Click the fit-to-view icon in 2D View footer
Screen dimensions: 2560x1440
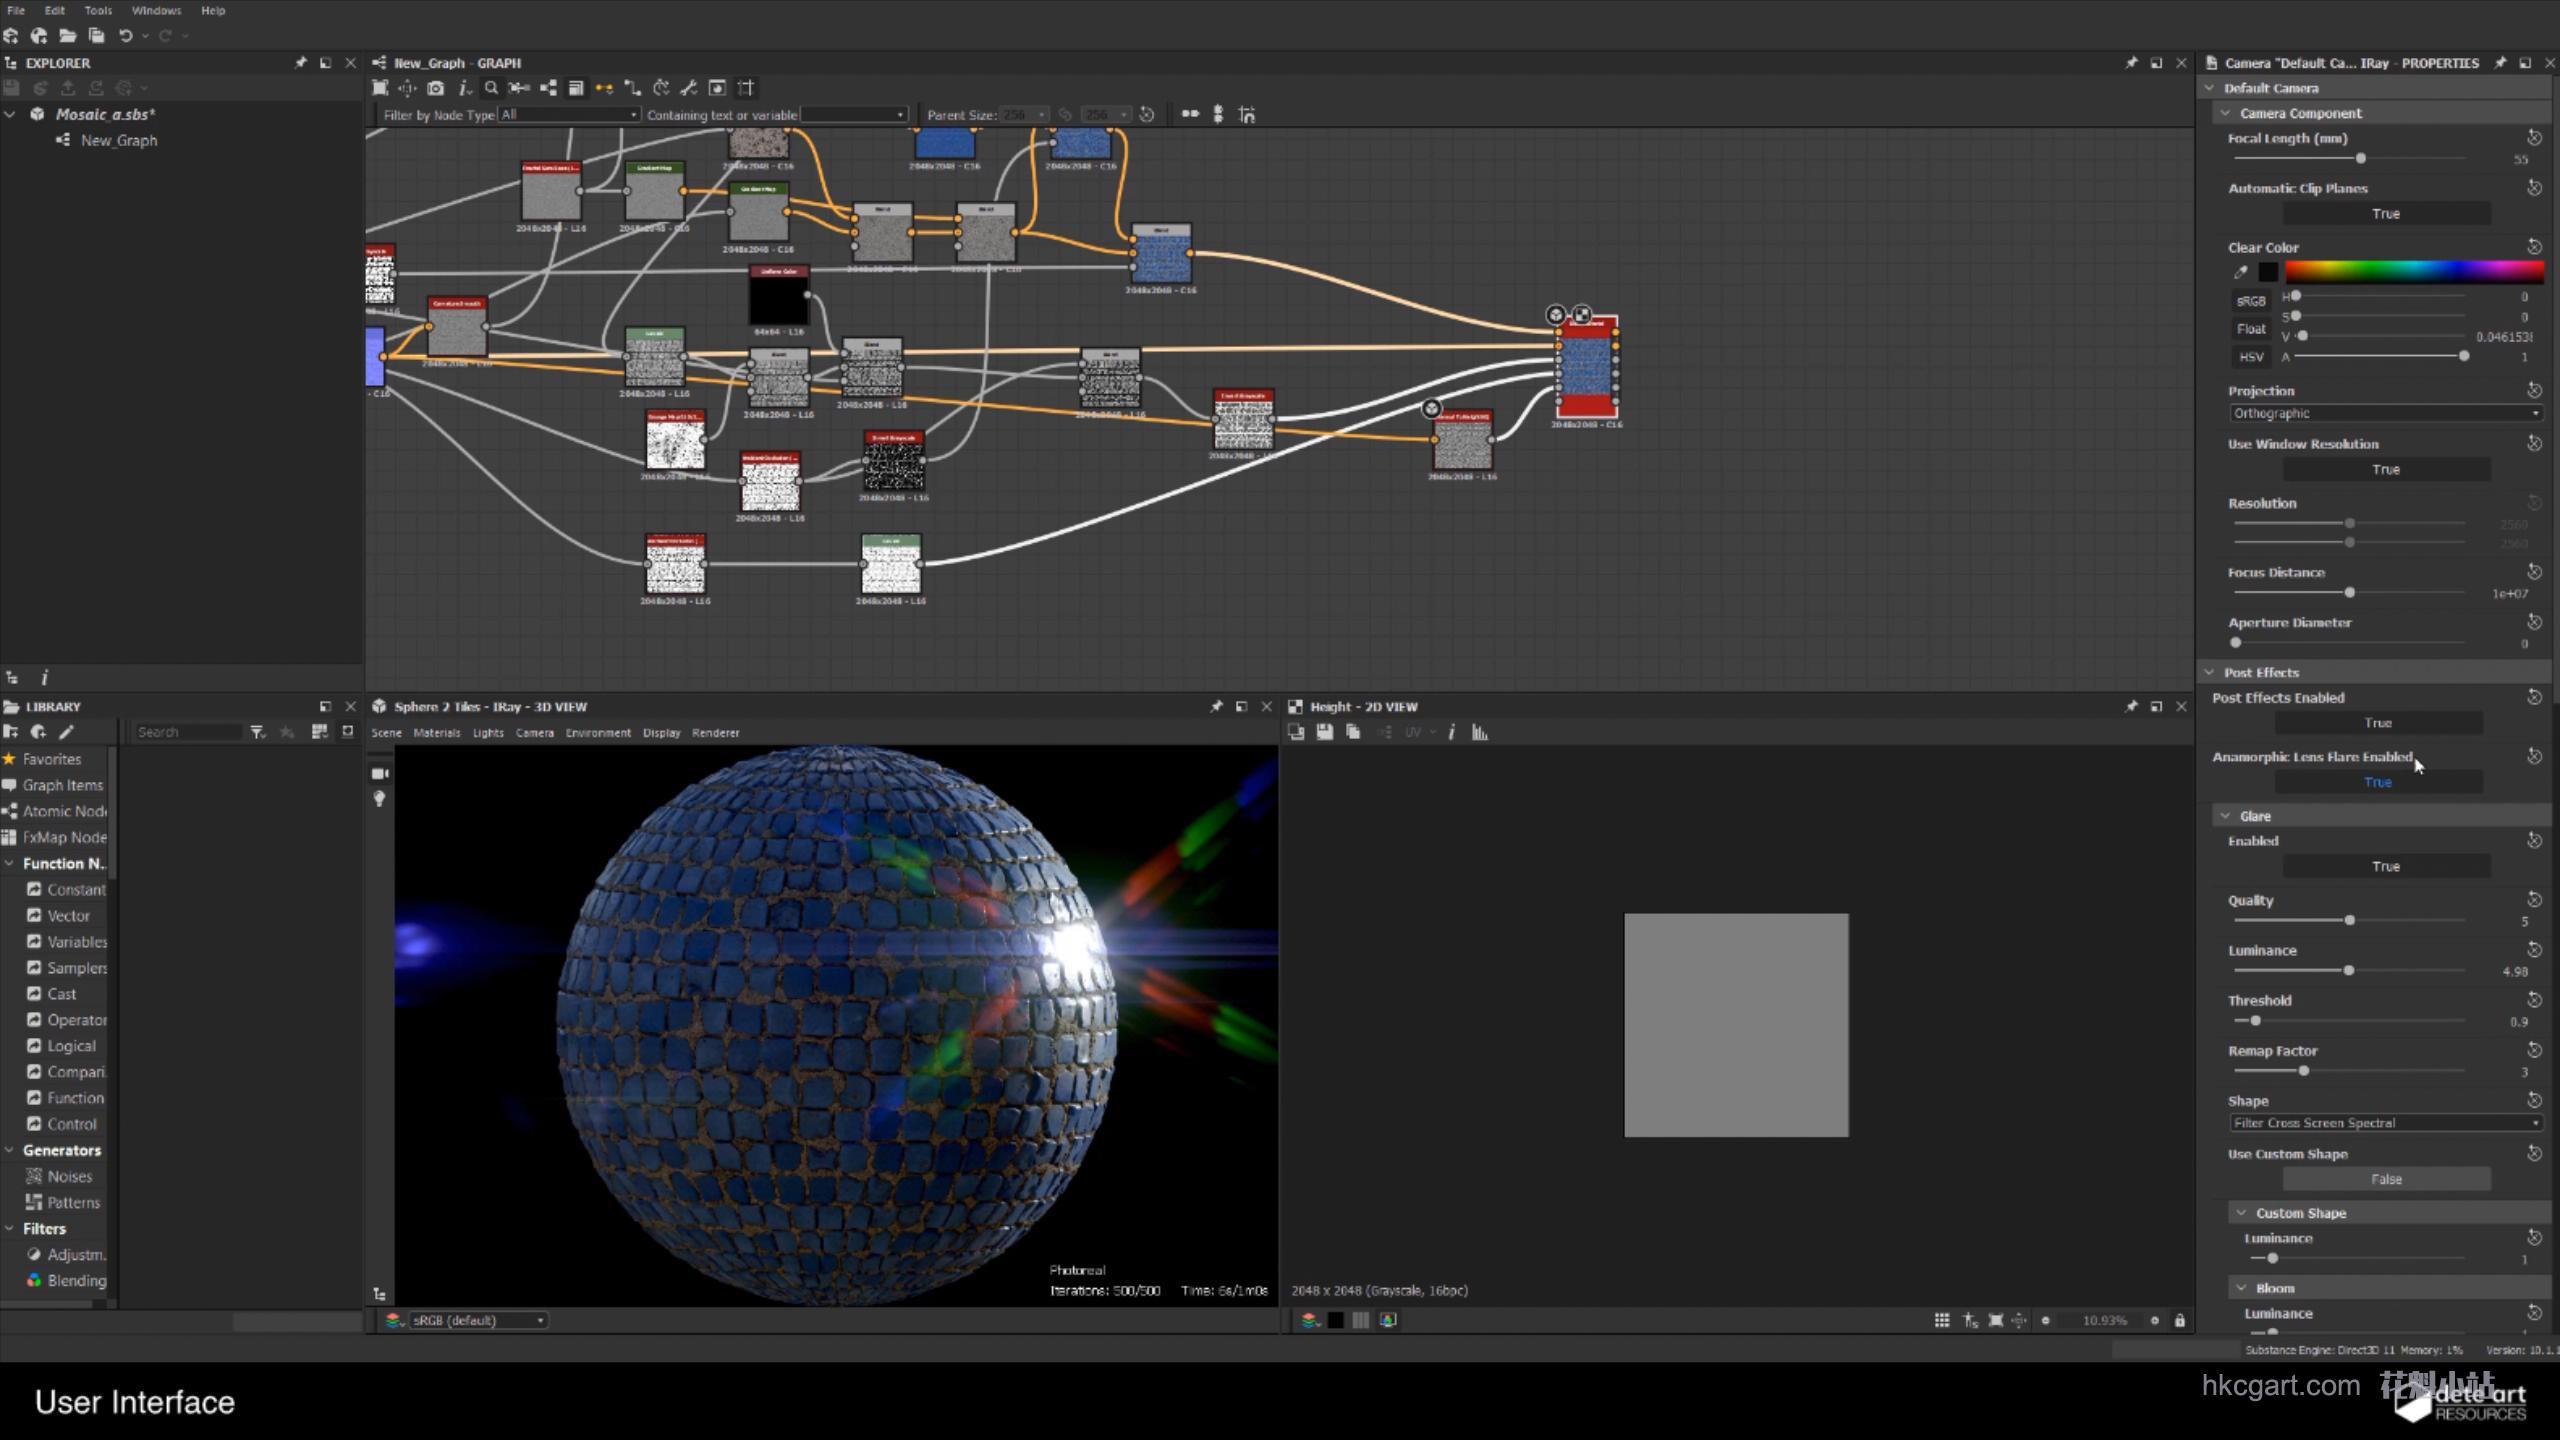point(1996,1320)
